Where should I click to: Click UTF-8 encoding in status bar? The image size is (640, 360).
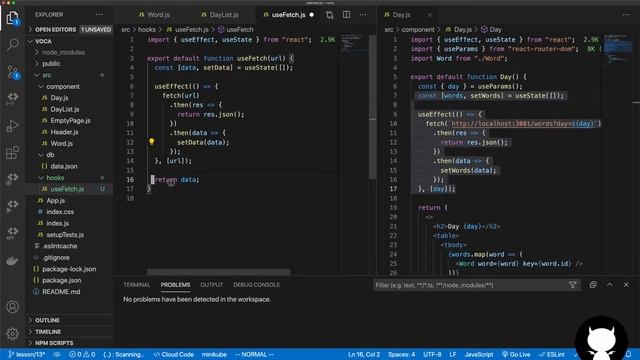coord(432,354)
